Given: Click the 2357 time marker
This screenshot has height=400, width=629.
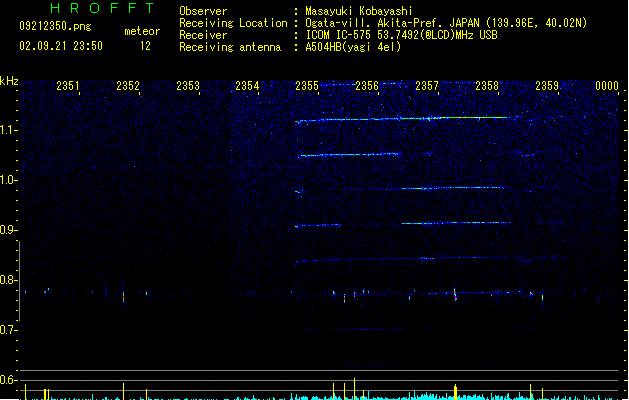Looking at the screenshot, I should click(427, 86).
